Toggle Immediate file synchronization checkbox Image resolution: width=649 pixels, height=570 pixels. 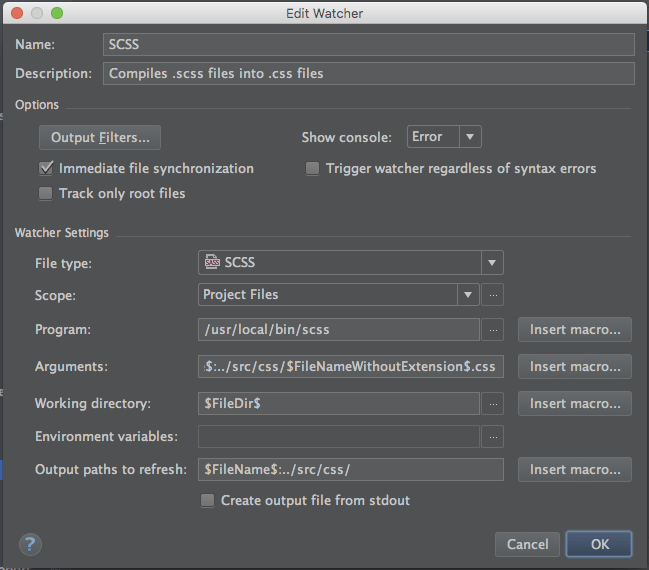46,168
